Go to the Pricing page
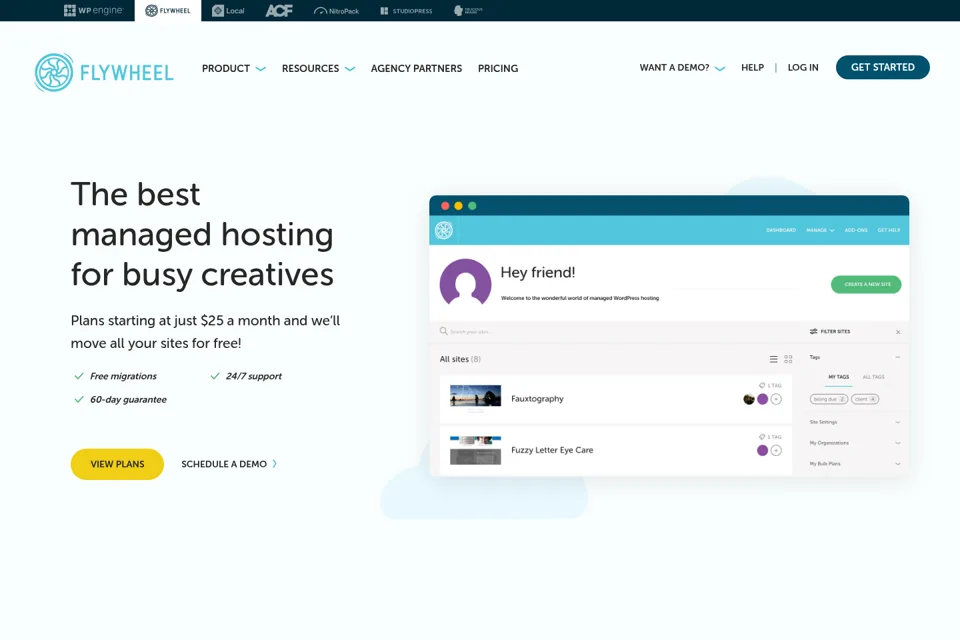960x640 pixels. pyautogui.click(x=498, y=69)
